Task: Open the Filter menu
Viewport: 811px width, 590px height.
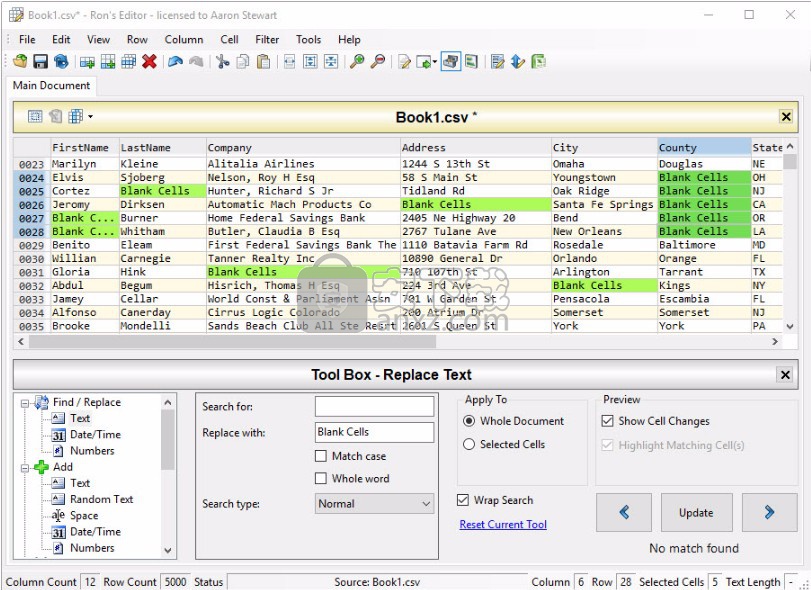Action: tap(267, 39)
